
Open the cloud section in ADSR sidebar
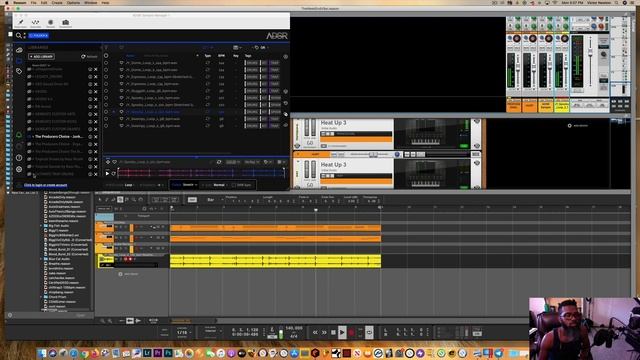[x=19, y=50]
